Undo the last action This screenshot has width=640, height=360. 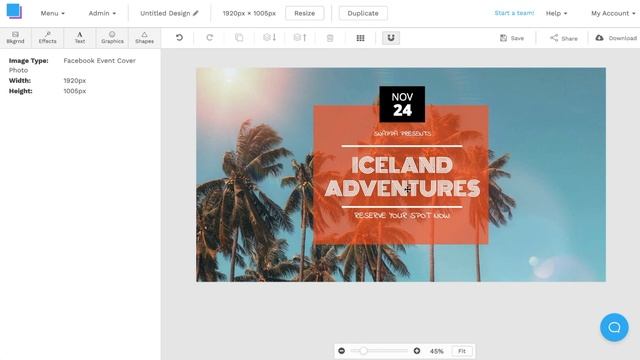click(x=179, y=38)
